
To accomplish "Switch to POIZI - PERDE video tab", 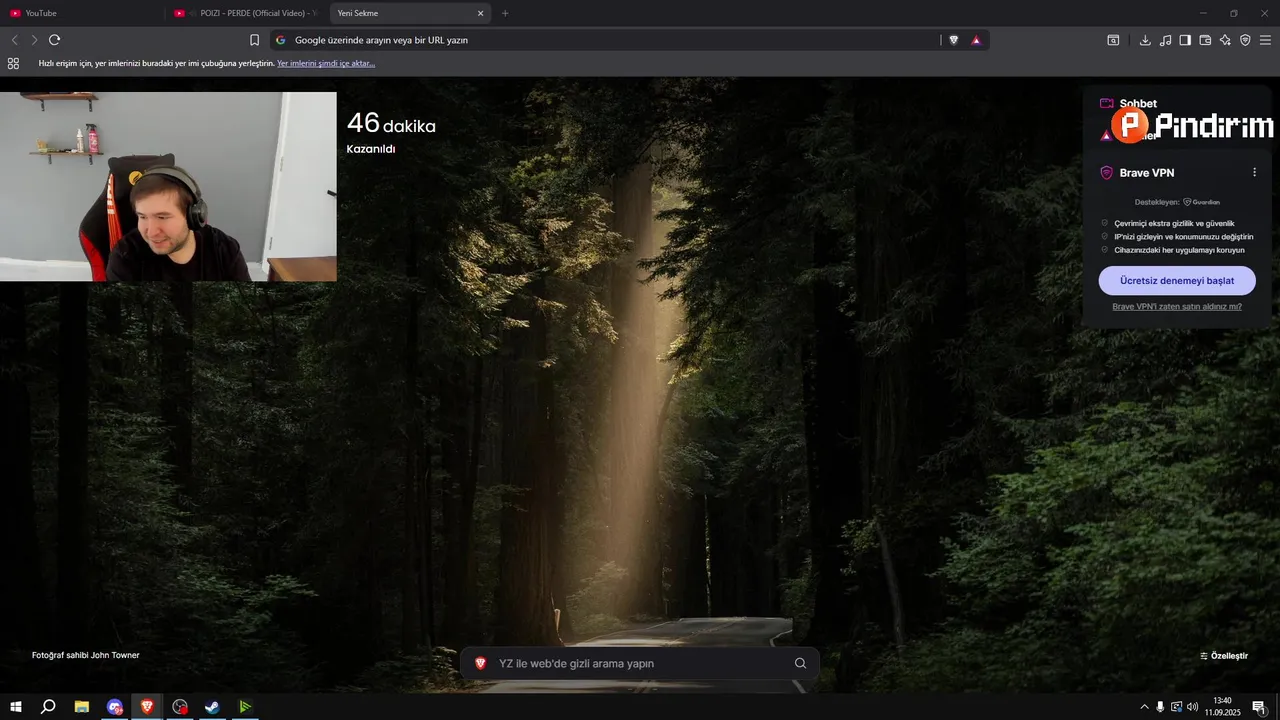I will click(246, 13).
